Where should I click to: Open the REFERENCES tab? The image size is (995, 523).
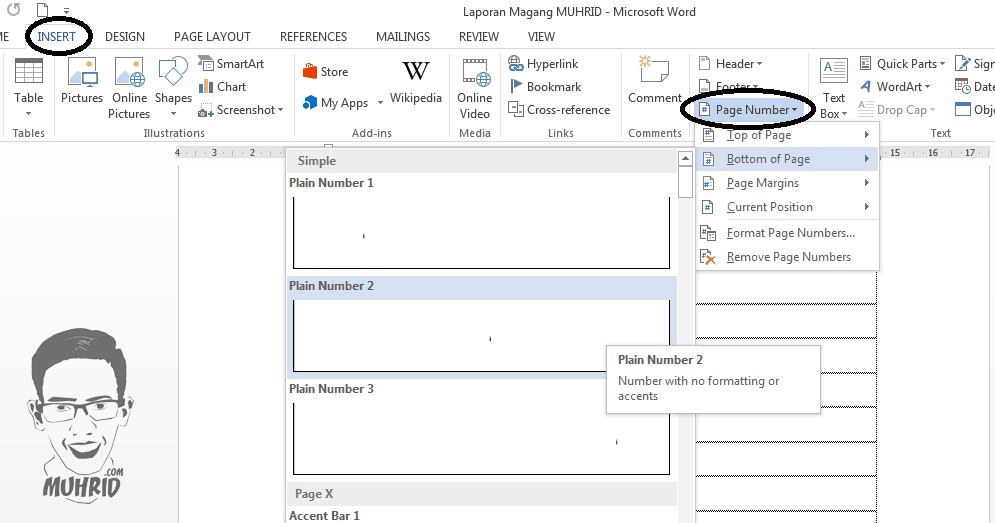coord(313,37)
